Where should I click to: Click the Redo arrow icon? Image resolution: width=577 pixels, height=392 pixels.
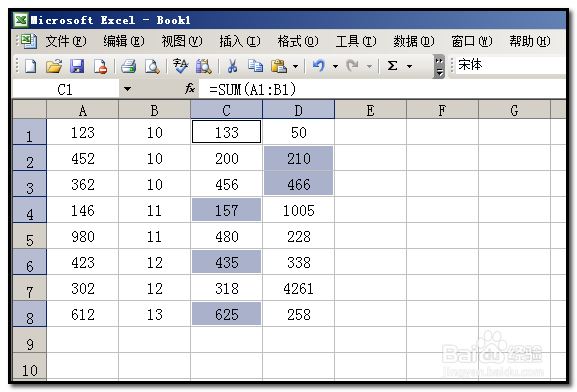point(352,66)
